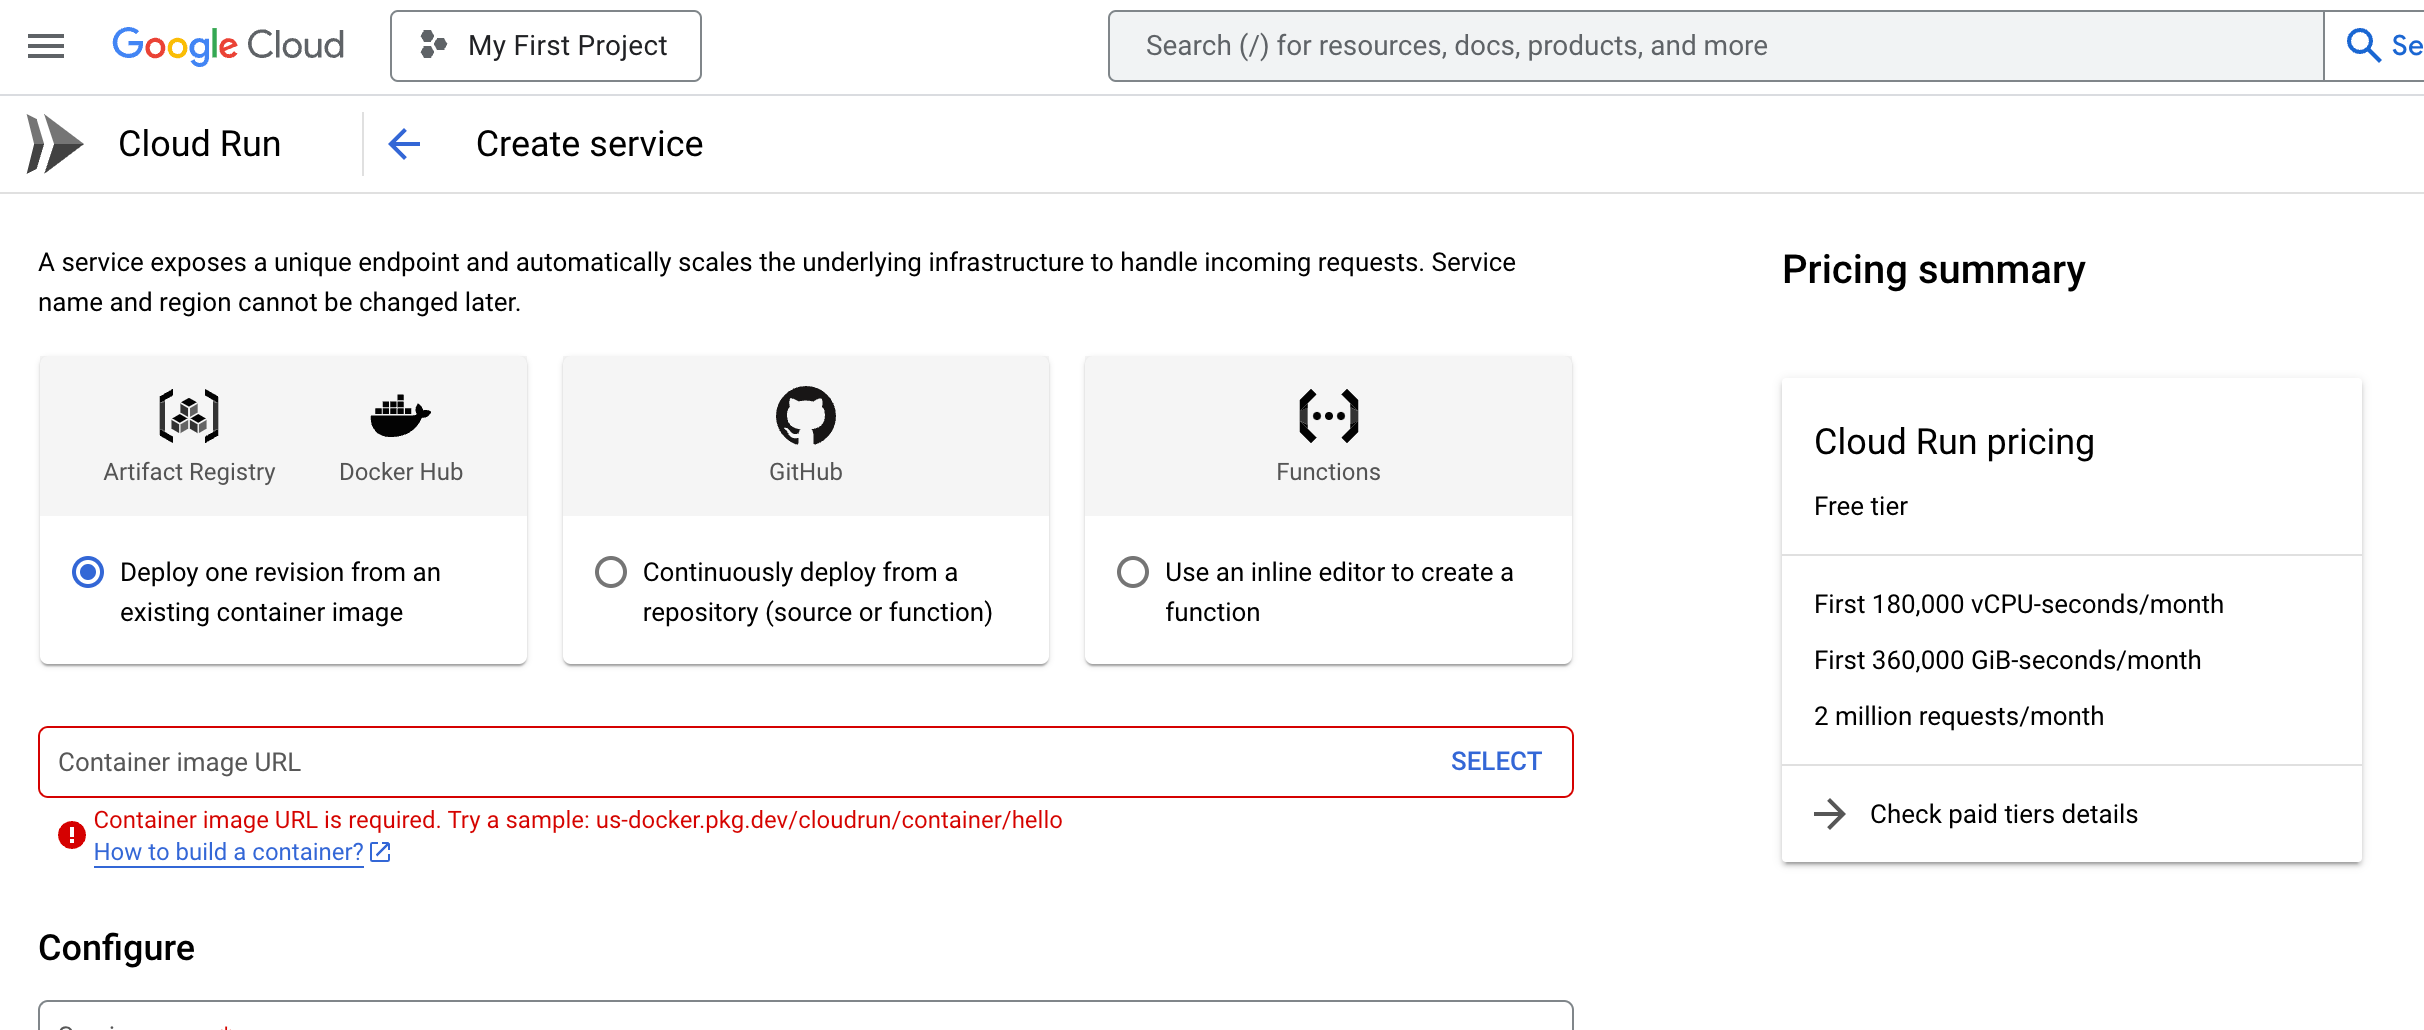The image size is (2424, 1030).
Task: Select use an inline editor option
Action: (1133, 572)
